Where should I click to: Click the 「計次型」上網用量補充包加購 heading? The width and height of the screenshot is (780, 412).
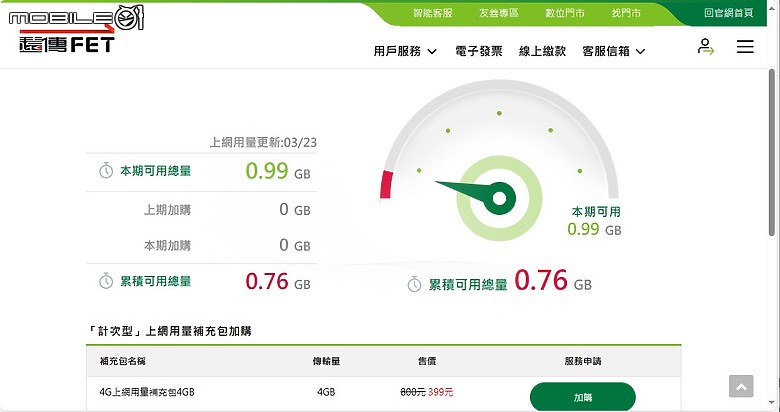point(169,331)
